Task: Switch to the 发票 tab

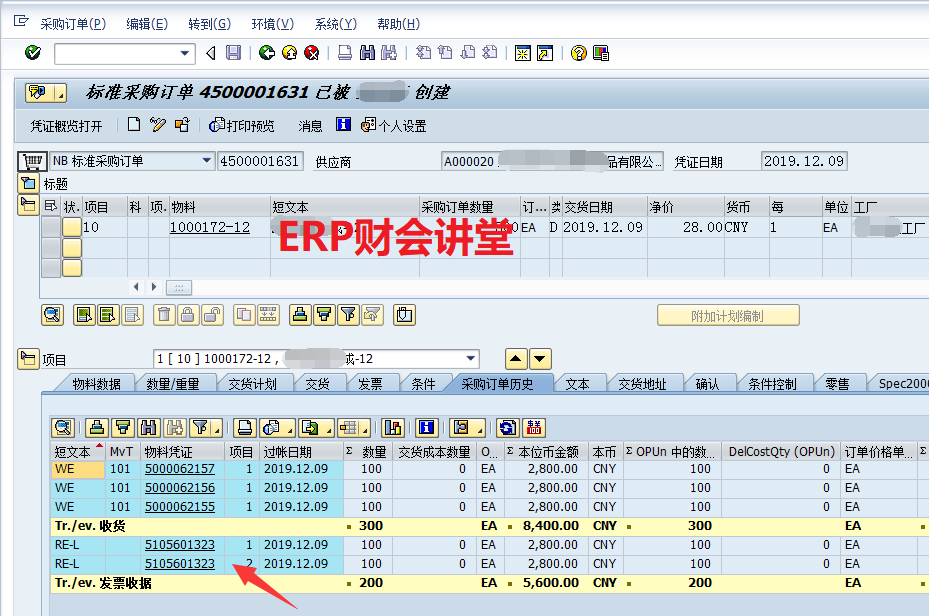Action: click(x=370, y=383)
